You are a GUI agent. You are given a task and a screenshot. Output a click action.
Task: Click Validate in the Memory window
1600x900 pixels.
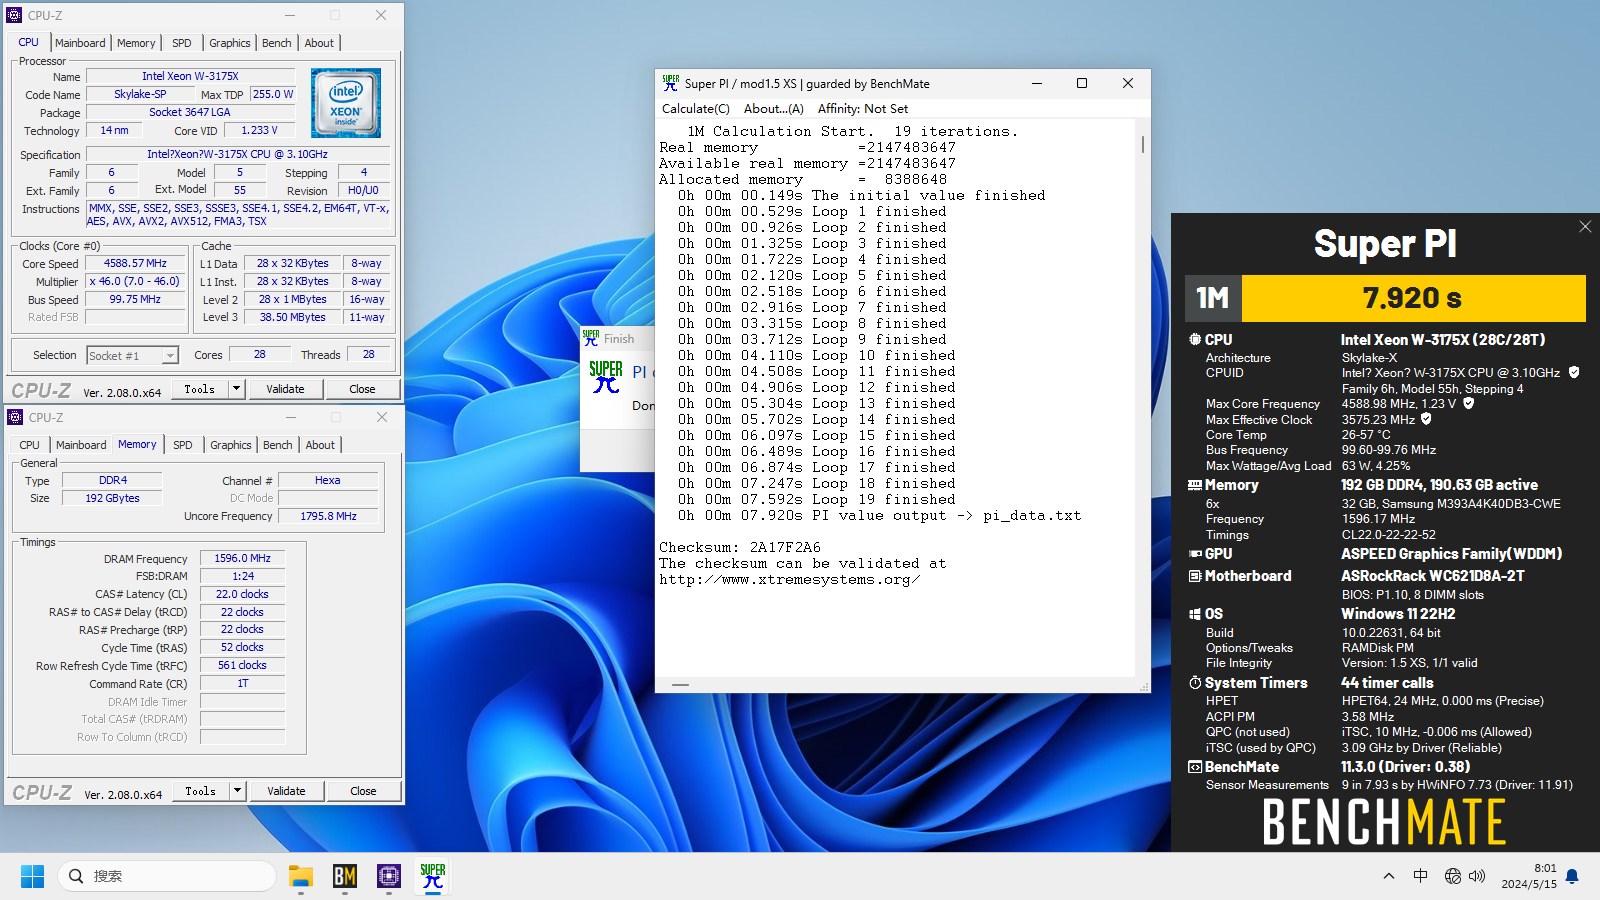(x=286, y=791)
